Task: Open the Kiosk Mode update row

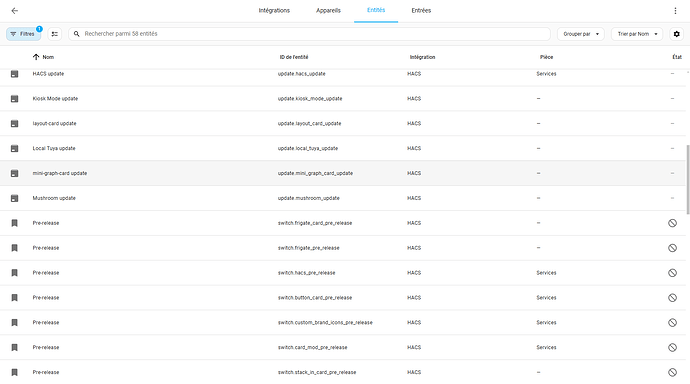Action: pyautogui.click(x=343, y=99)
